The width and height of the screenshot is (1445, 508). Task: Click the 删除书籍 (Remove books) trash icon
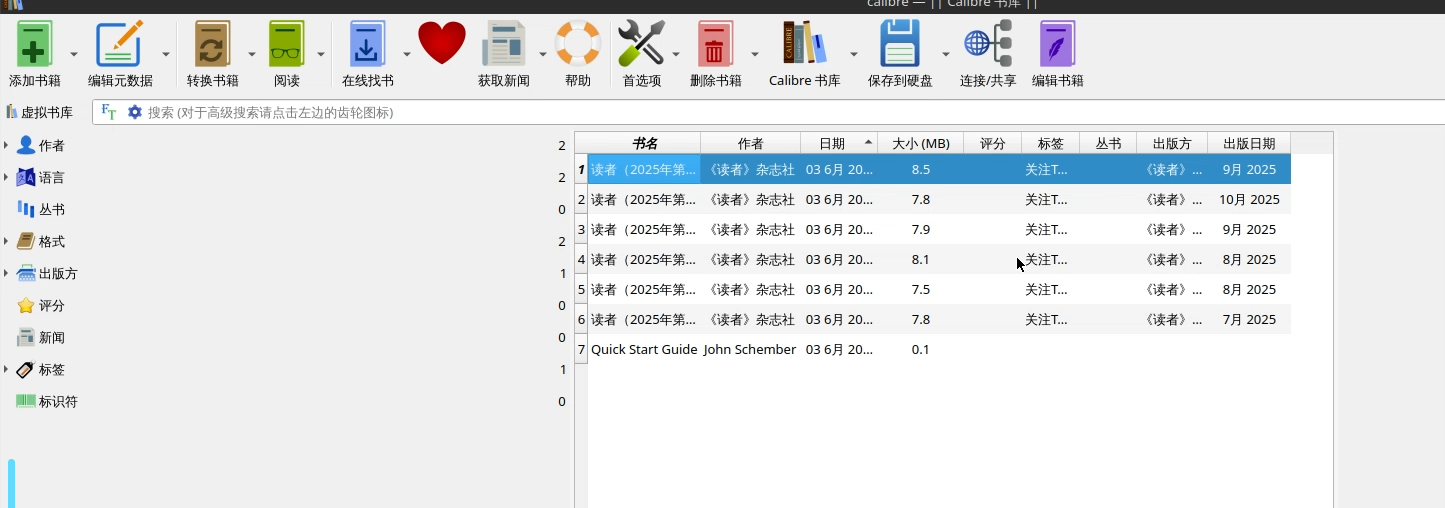(715, 44)
